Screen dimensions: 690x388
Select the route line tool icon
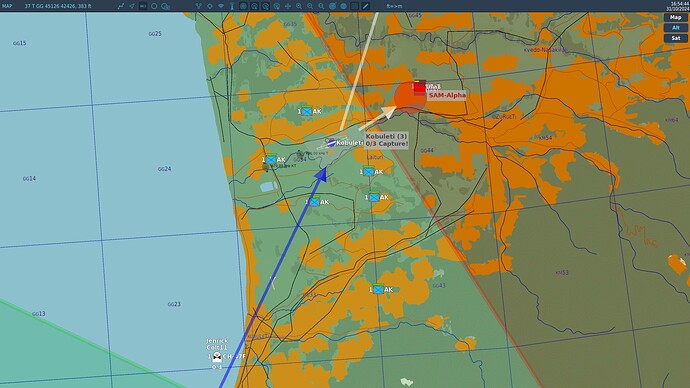(121, 6)
